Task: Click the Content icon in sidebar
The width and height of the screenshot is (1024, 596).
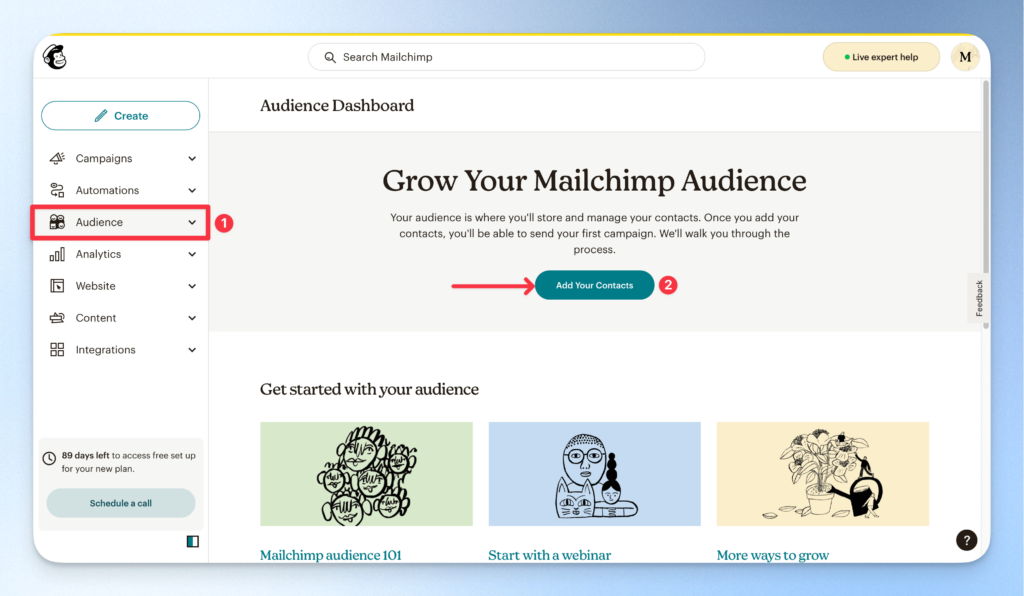Action: (x=57, y=318)
